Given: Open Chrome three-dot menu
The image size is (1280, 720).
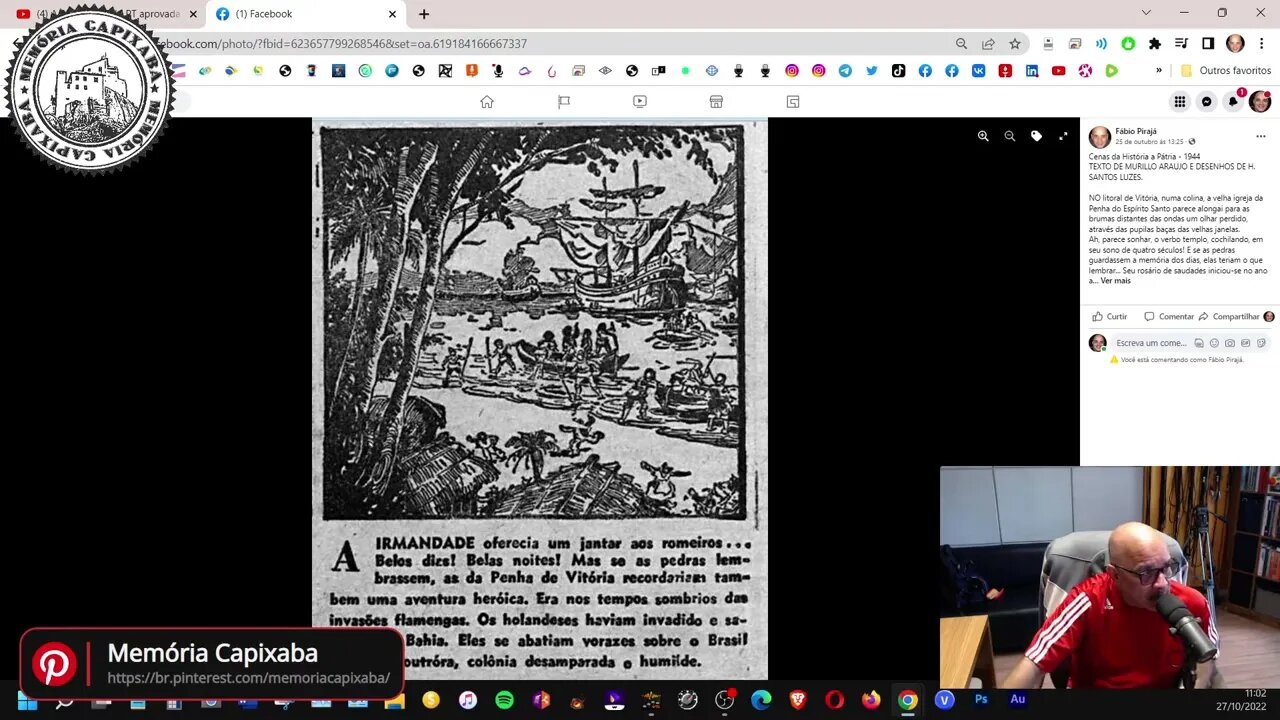Looking at the screenshot, I should click(x=1262, y=44).
